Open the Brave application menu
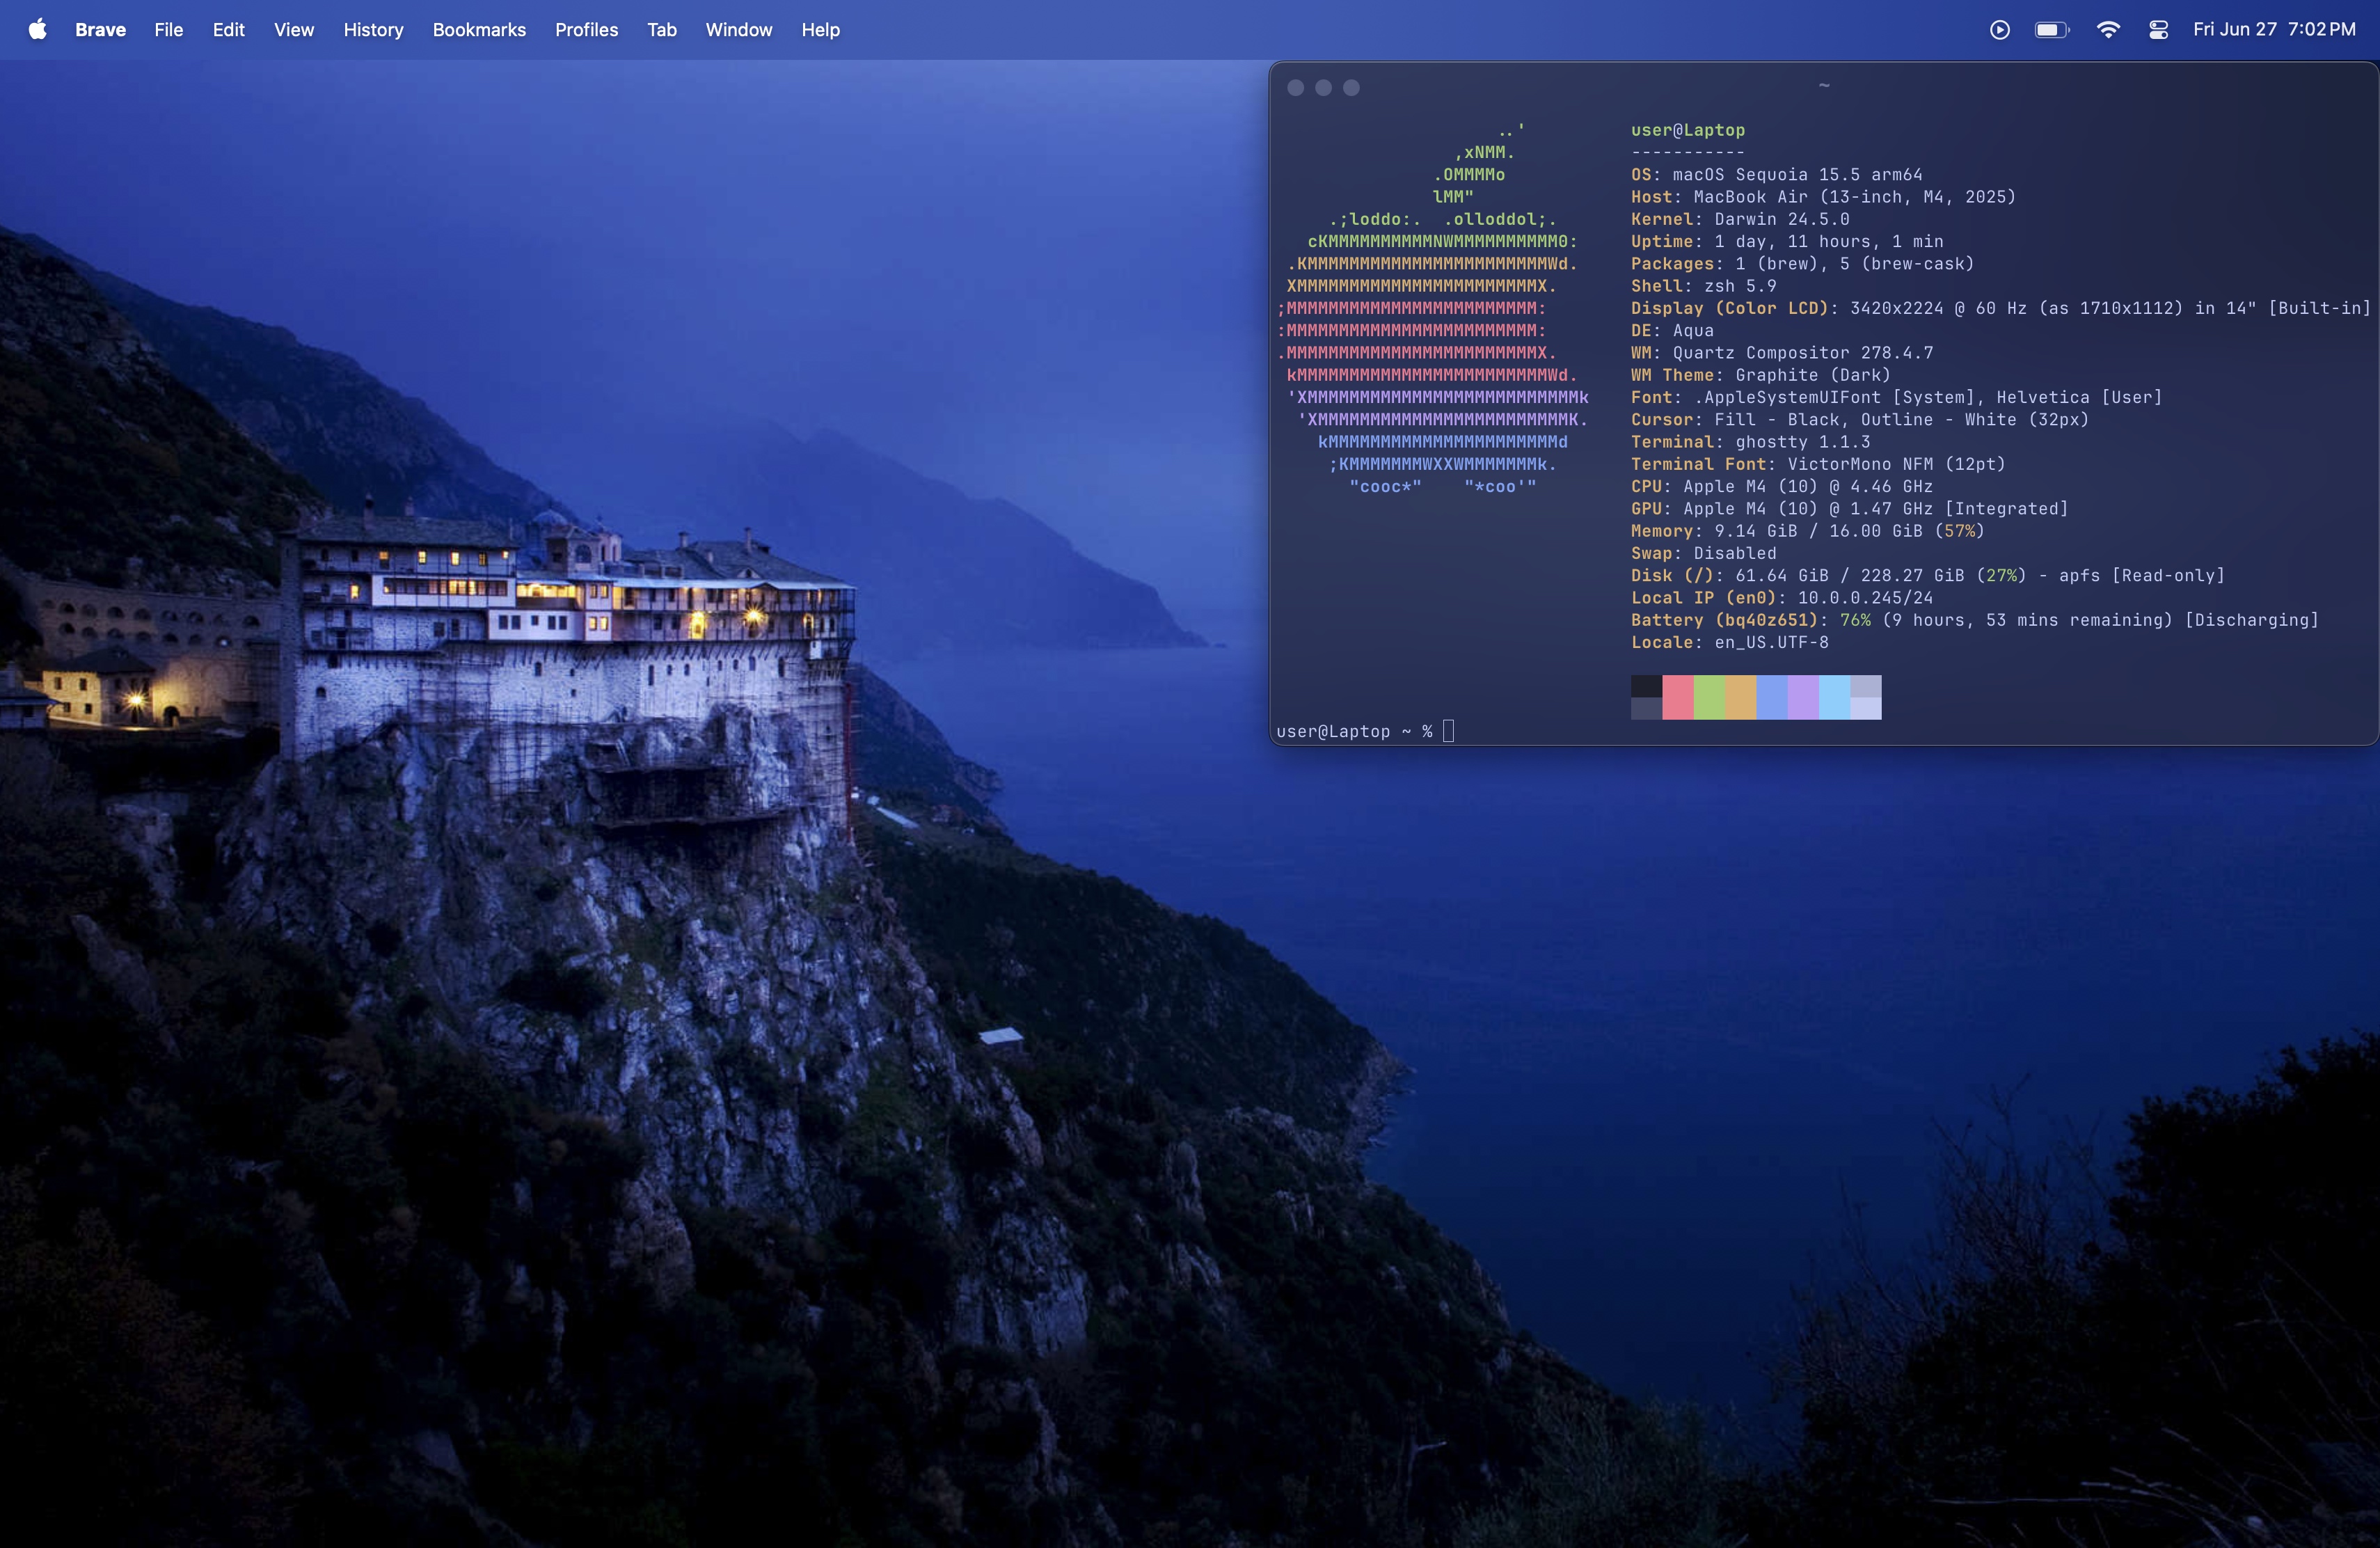 [100, 30]
